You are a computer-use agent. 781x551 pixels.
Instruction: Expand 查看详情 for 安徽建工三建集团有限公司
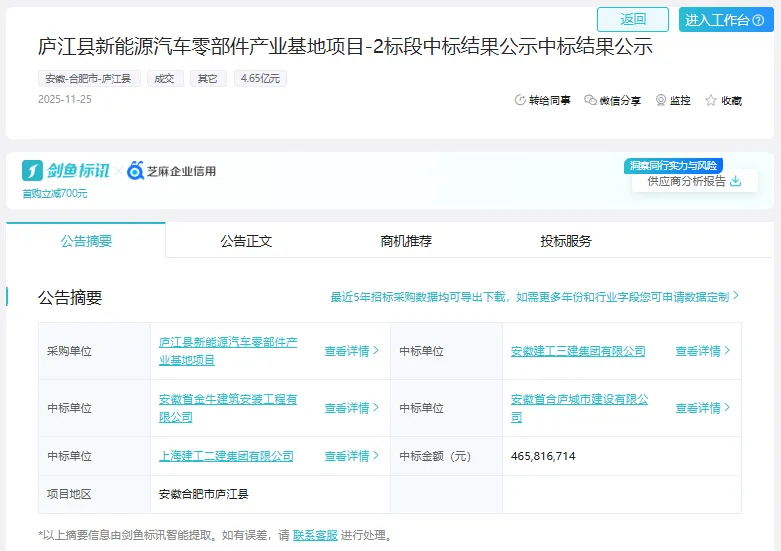pyautogui.click(x=703, y=351)
